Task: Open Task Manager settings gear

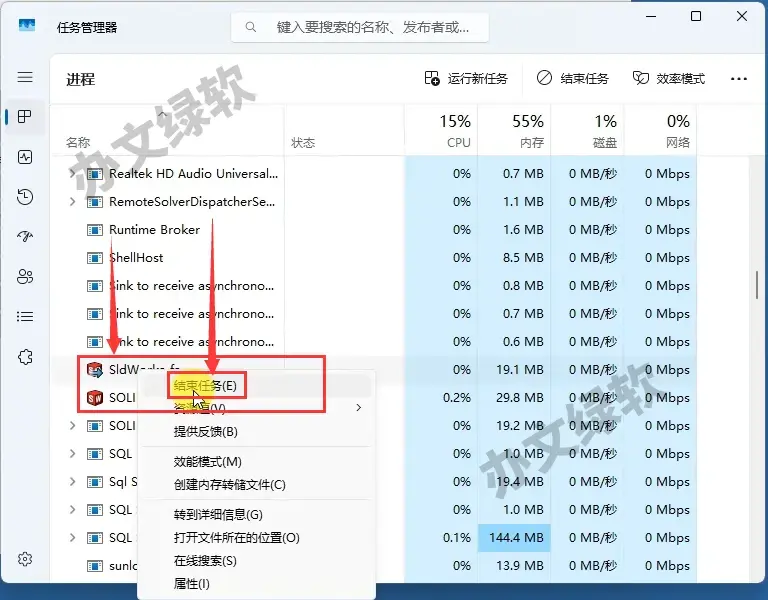Action: coord(25,559)
